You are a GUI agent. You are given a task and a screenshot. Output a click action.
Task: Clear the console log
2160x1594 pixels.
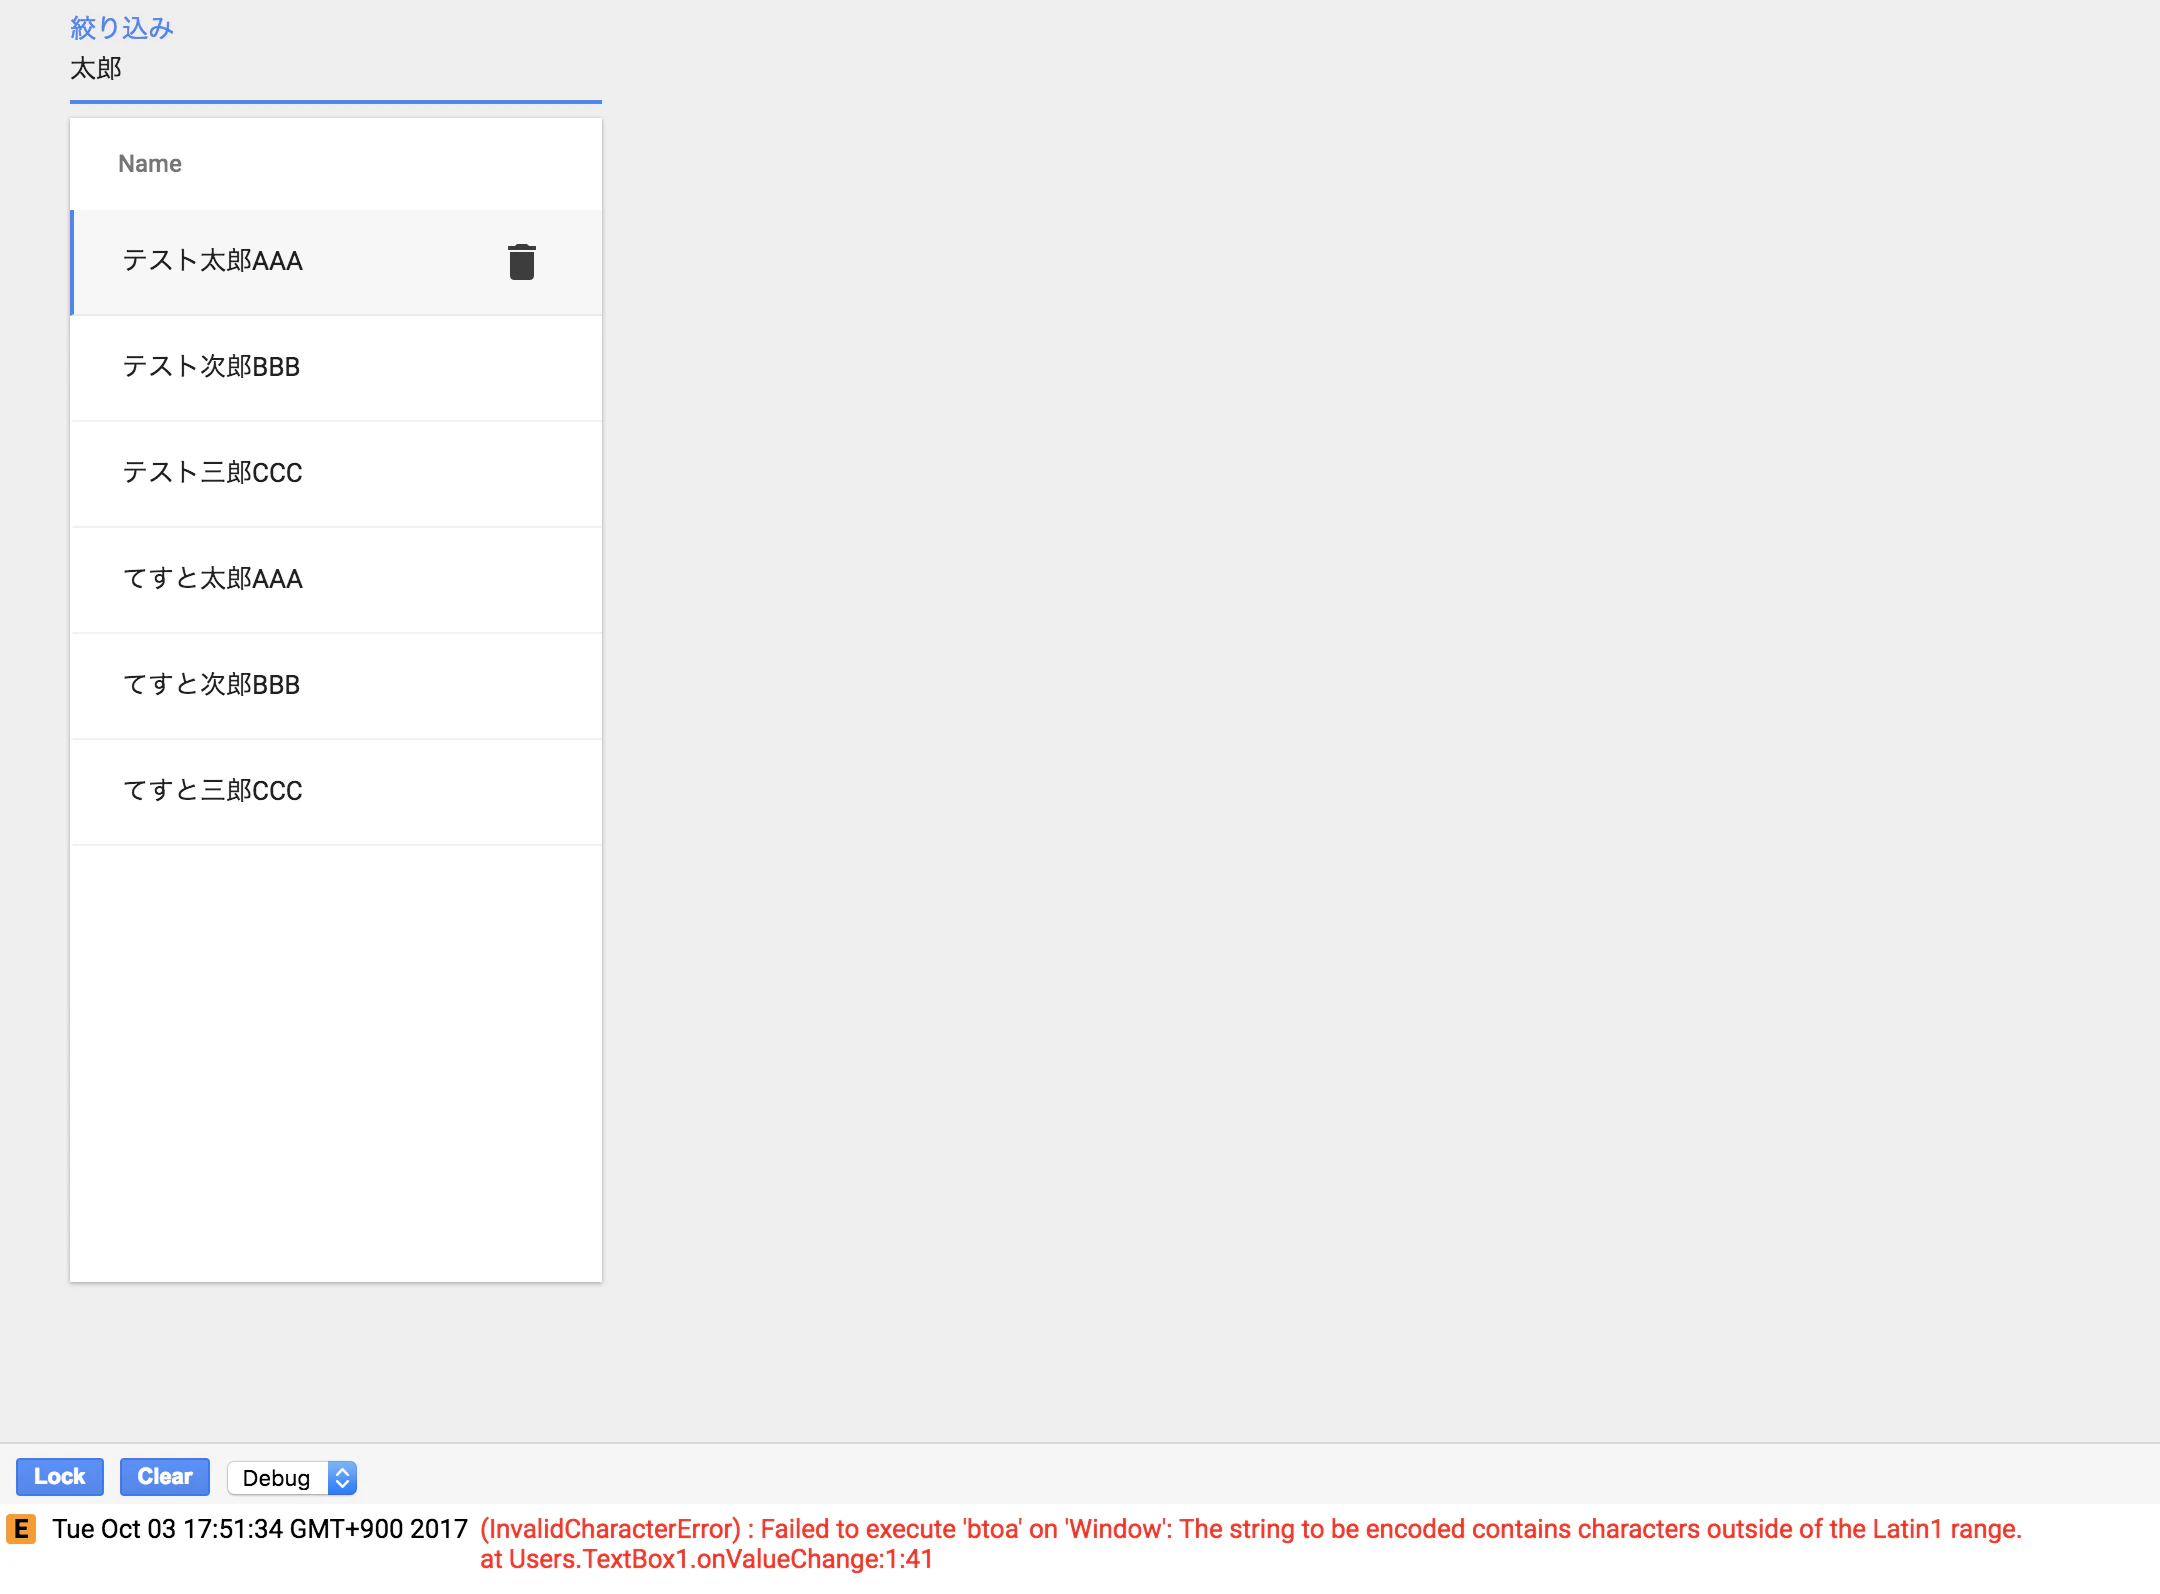(165, 1477)
